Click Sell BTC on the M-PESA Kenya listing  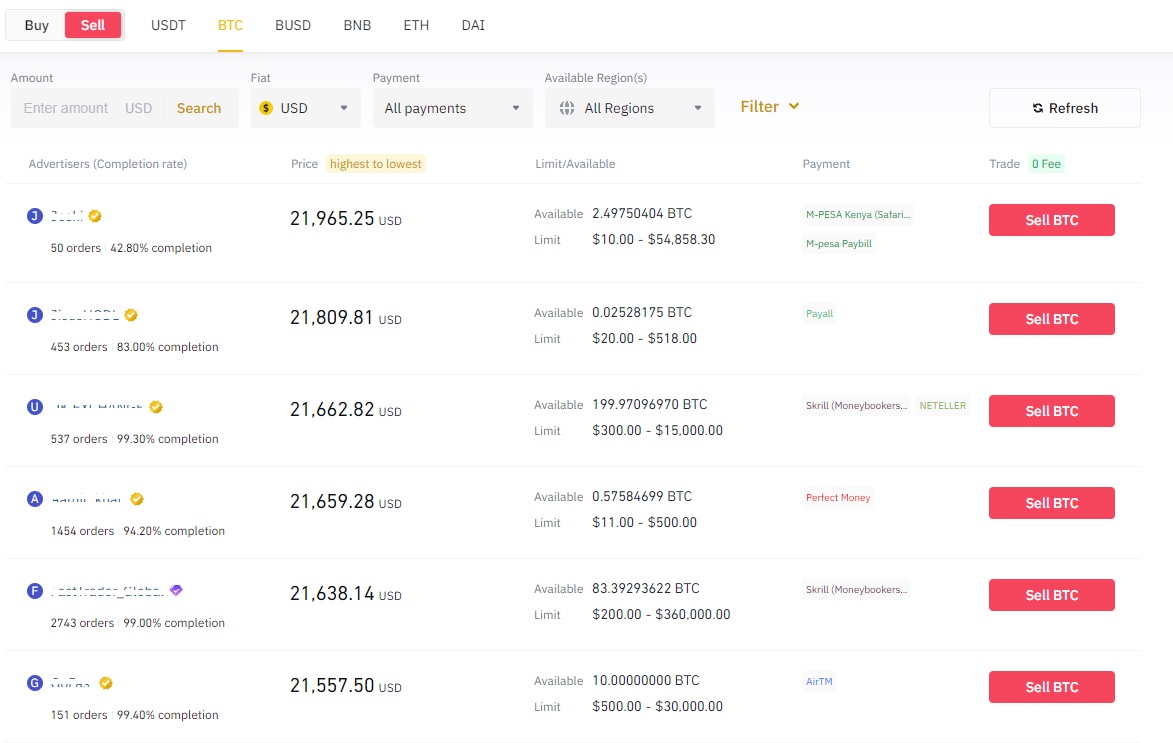[x=1051, y=219]
